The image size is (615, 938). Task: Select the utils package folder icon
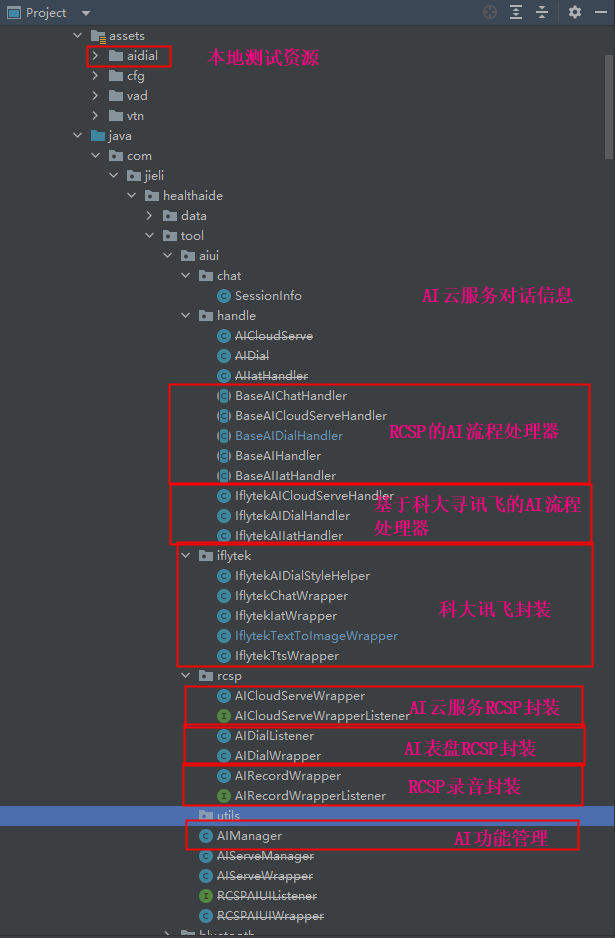click(206, 815)
